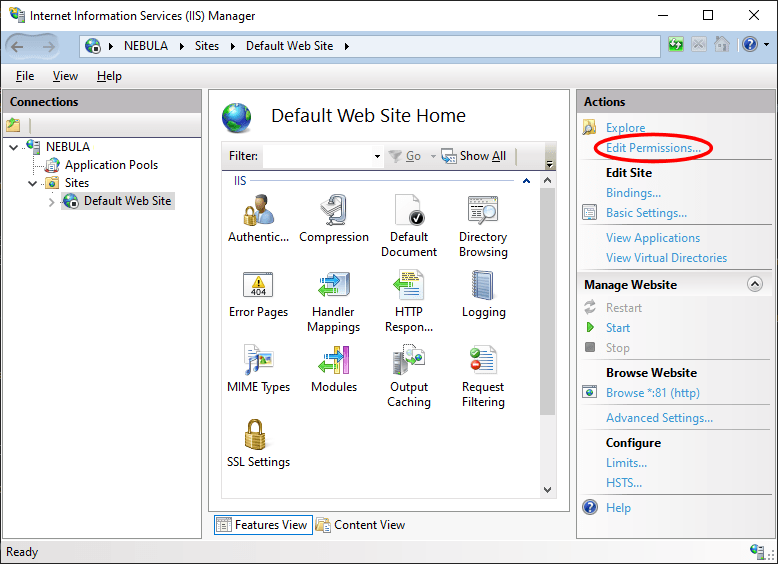Open the Bindings link
778x564 pixels.
pos(633,192)
